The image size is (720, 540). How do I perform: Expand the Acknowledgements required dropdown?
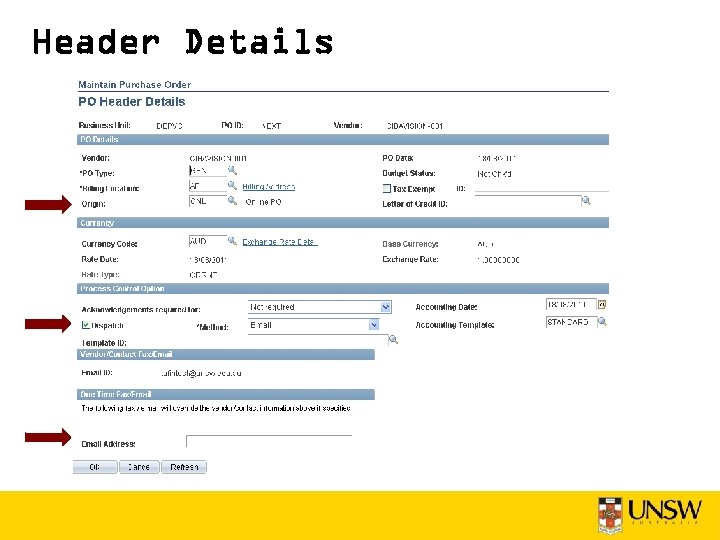[x=386, y=307]
